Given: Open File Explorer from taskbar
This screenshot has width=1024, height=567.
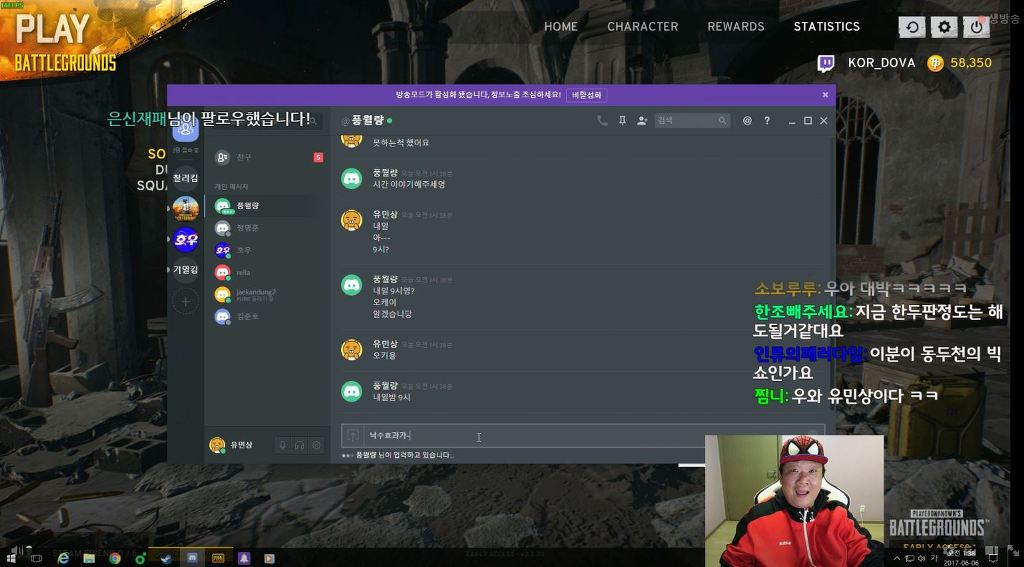Looking at the screenshot, I should [89, 559].
